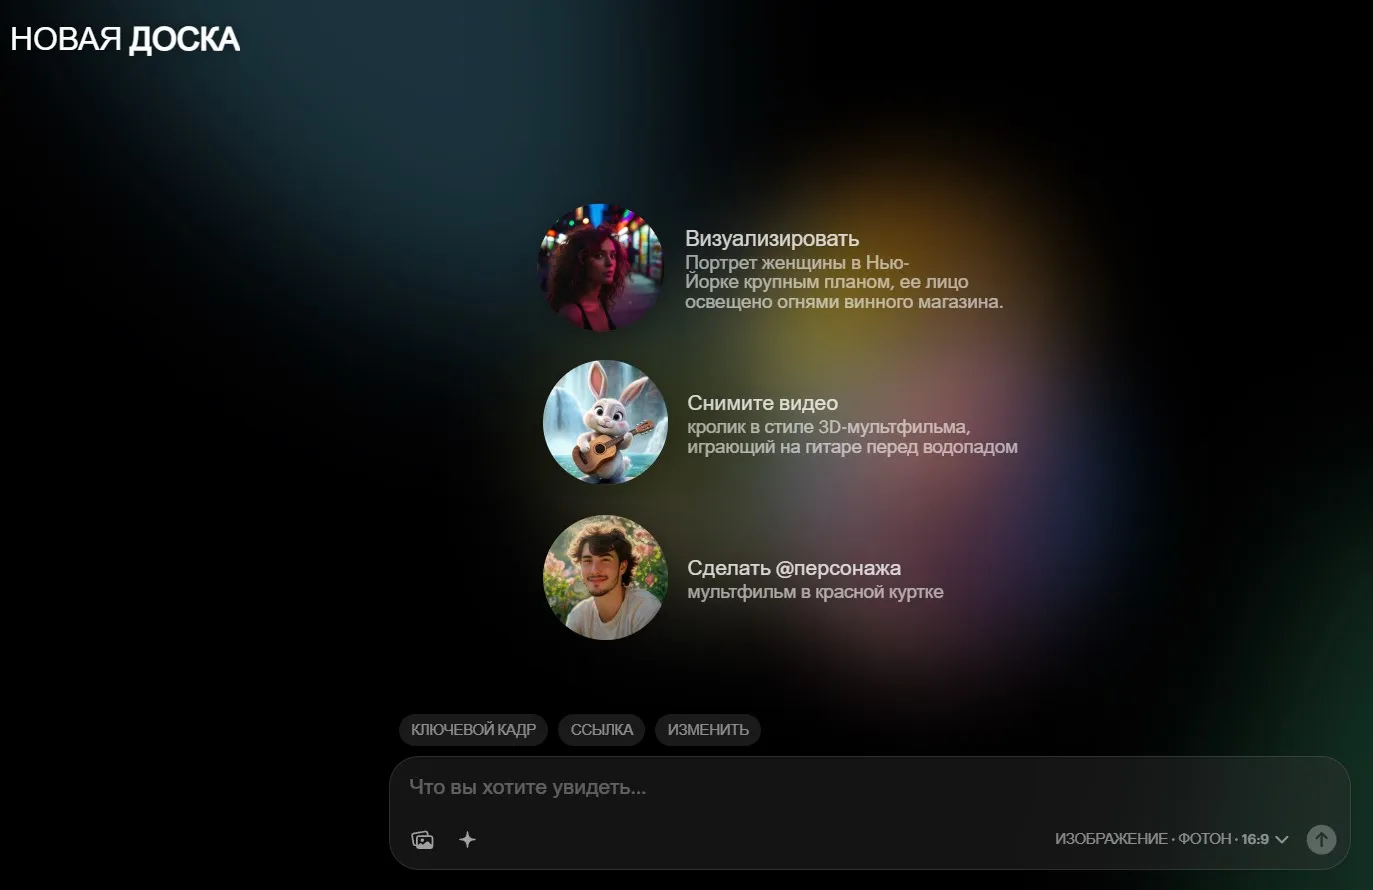Click the description starting 'Портрет женщины в Нью-Йорке'

(x=844, y=282)
